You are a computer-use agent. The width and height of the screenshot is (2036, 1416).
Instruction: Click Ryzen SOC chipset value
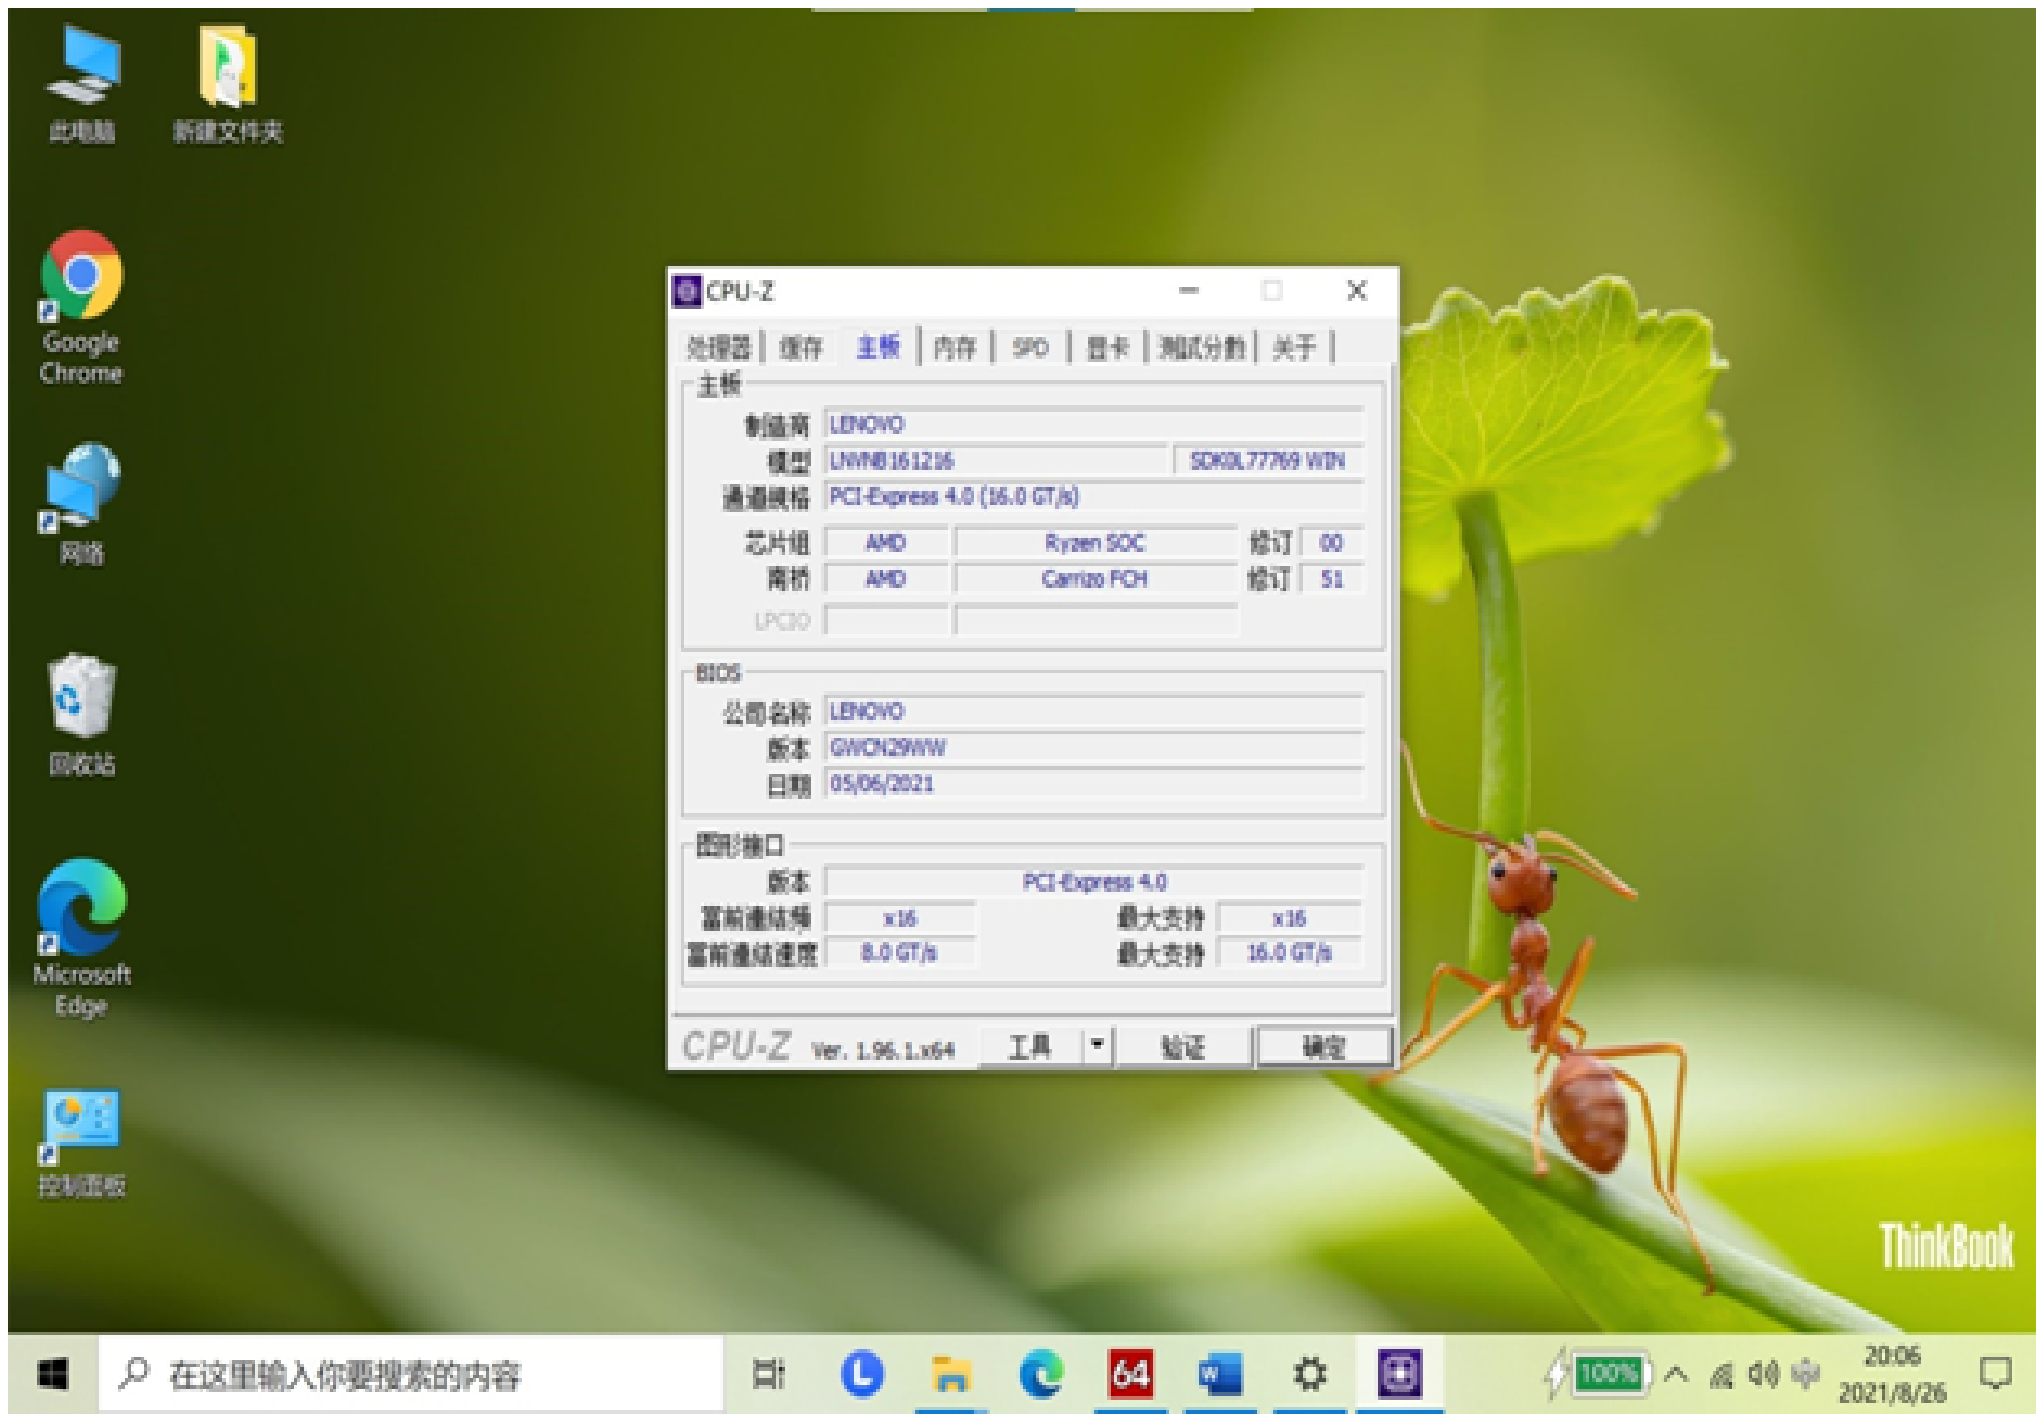(1096, 543)
